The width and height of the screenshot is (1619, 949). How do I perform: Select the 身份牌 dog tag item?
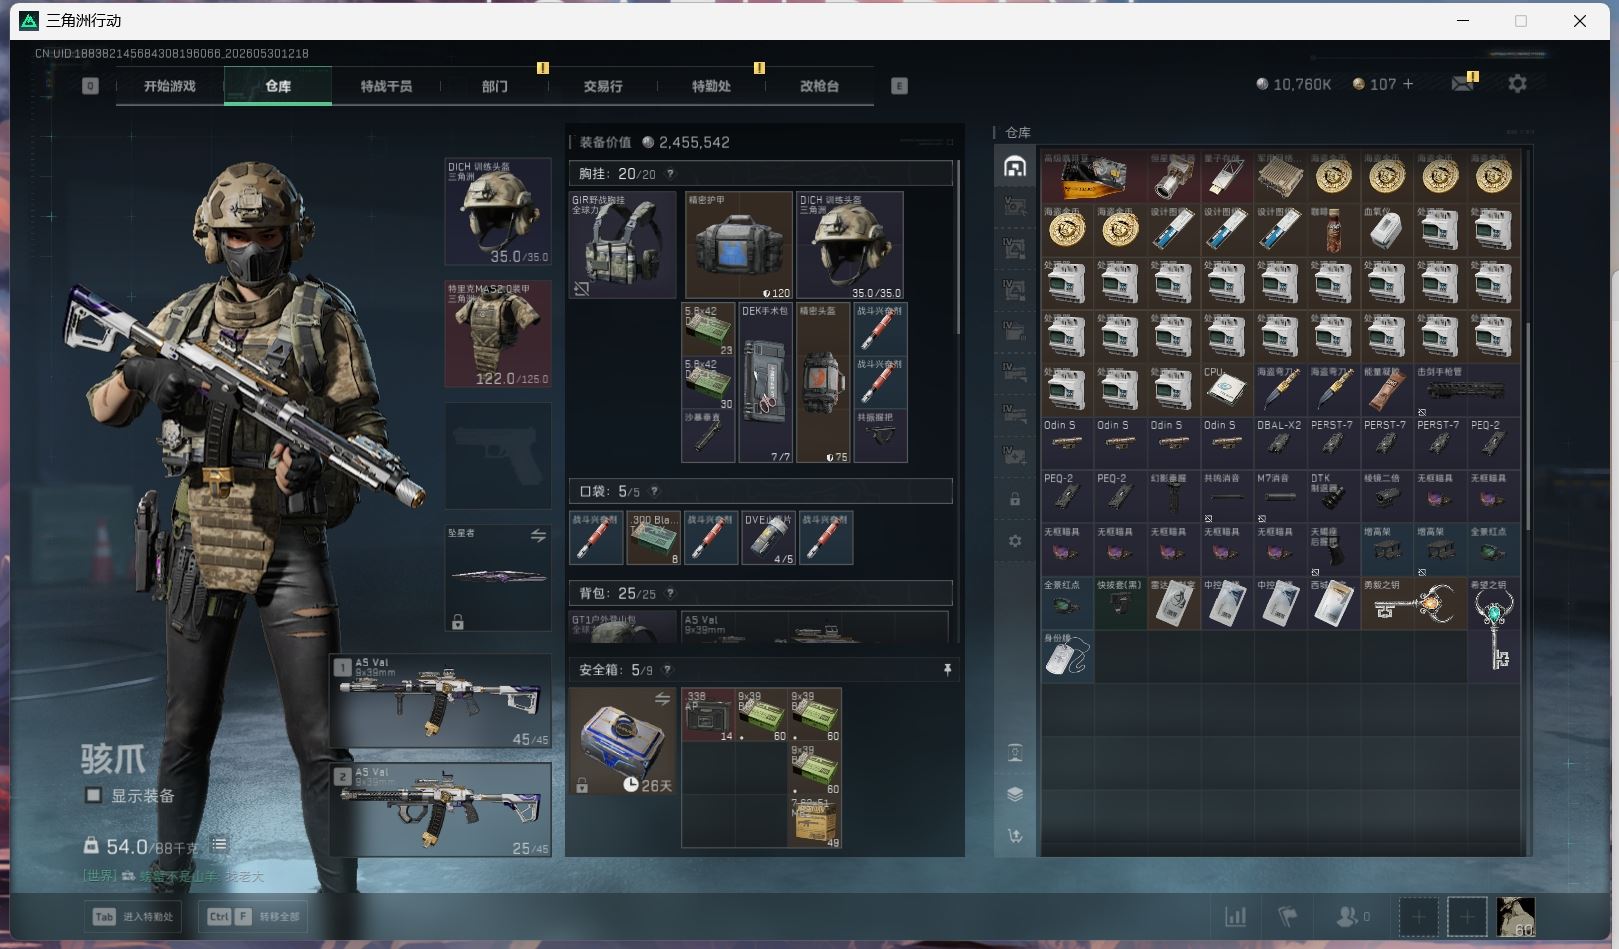click(1067, 655)
